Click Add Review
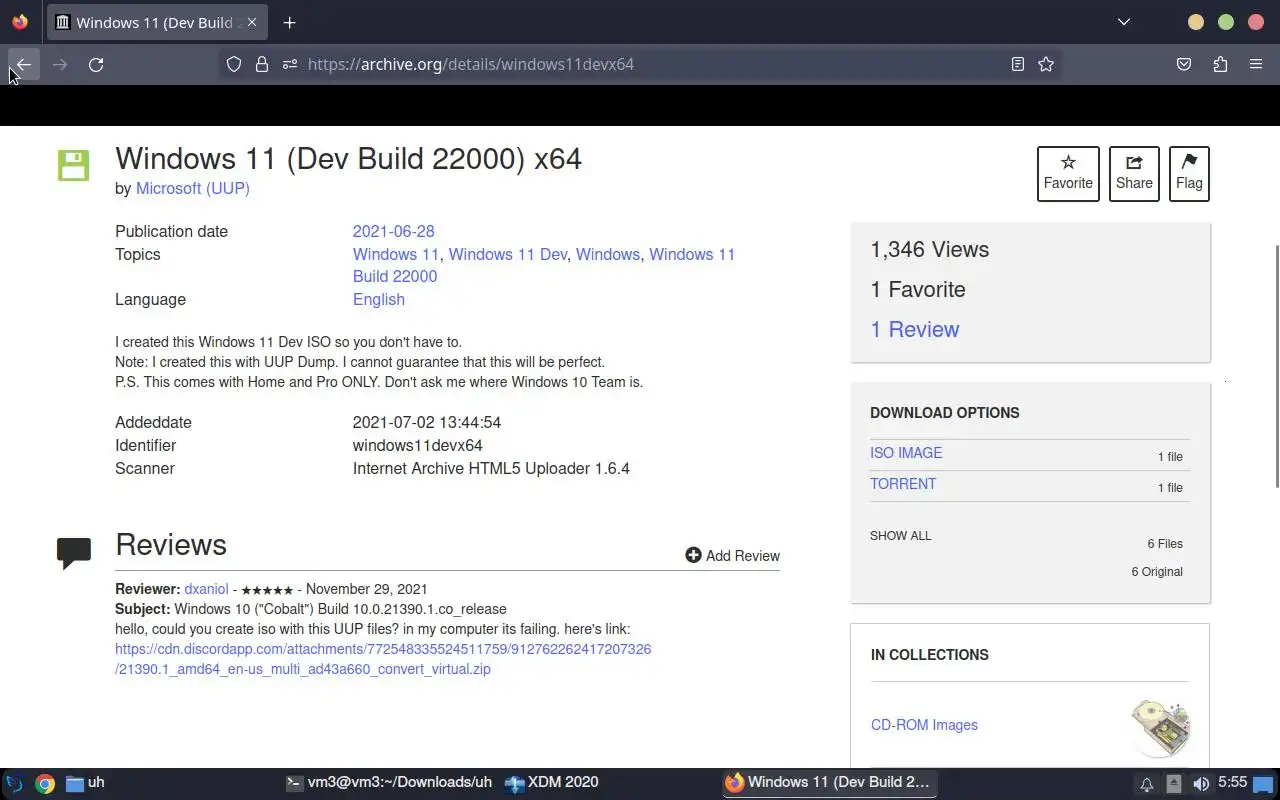The image size is (1280, 800). coord(732,556)
